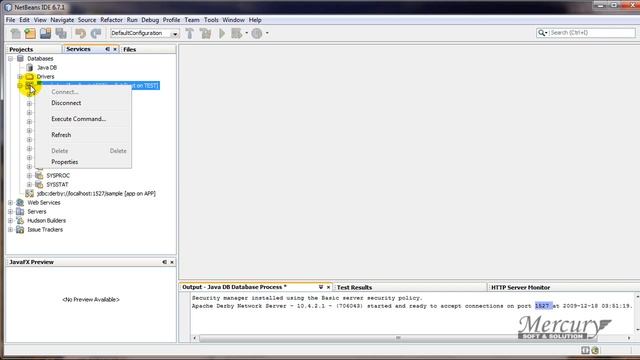Click the Issue Trackers icon
The width and height of the screenshot is (640, 360).
pyautogui.click(x=20, y=229)
